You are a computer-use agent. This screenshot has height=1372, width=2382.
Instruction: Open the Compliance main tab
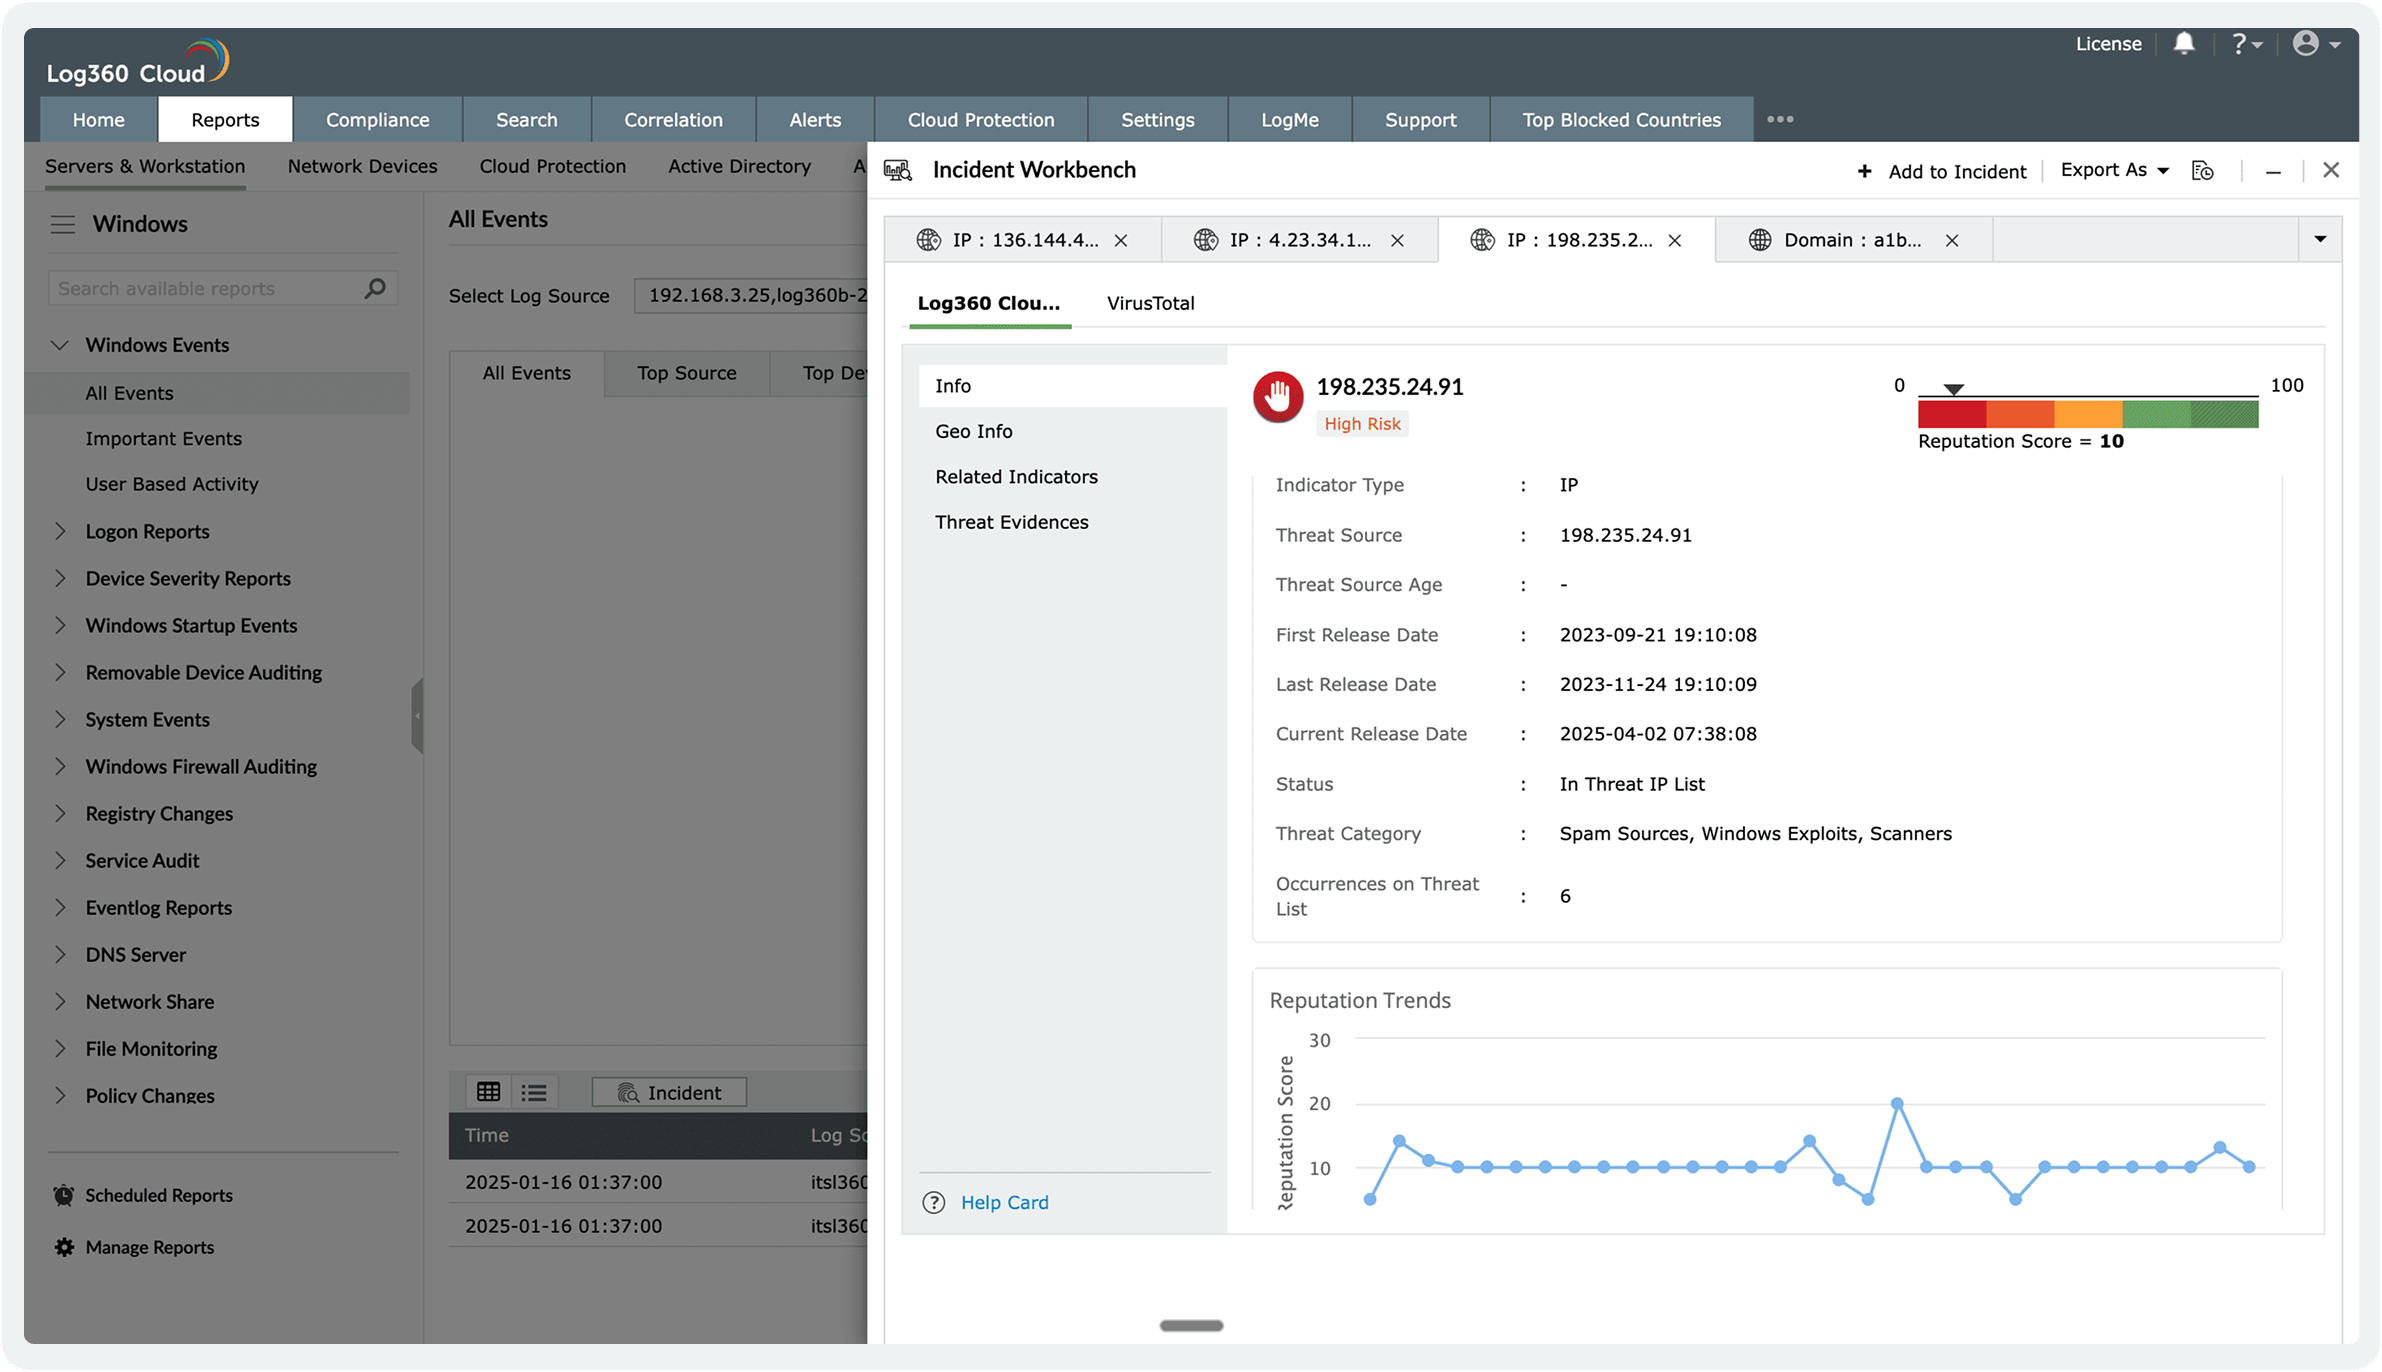pyautogui.click(x=377, y=119)
